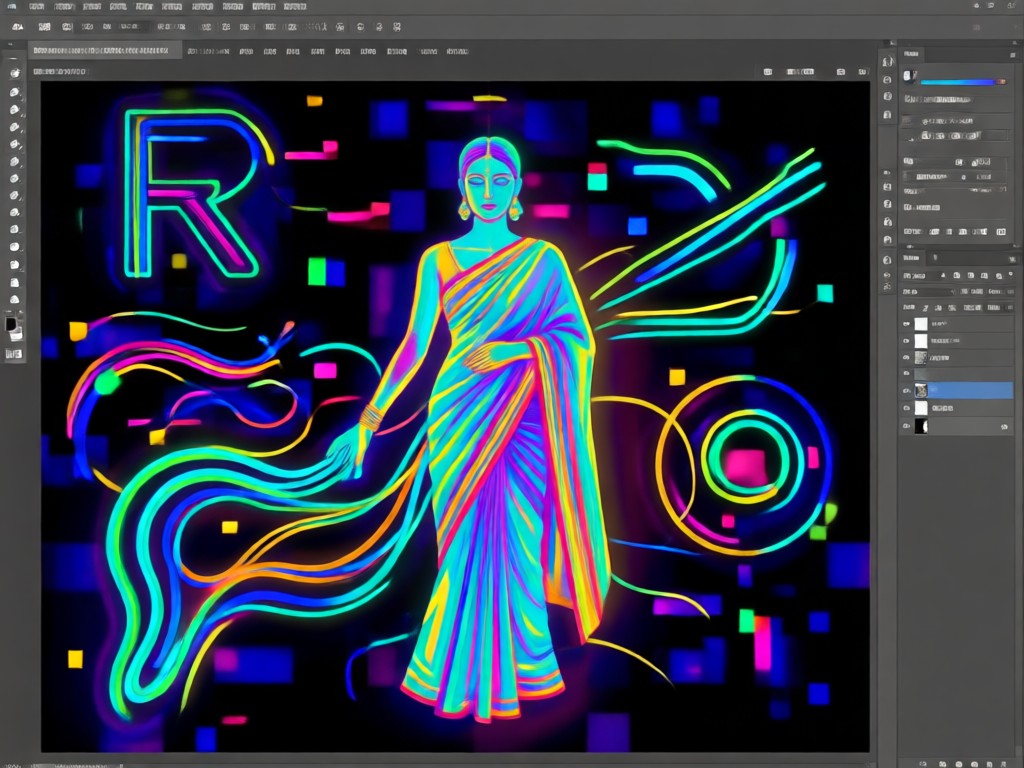Viewport: 1024px width, 768px height.
Task: Toggle visibility of the third layer with textured thumbnail
Action: 906,358
